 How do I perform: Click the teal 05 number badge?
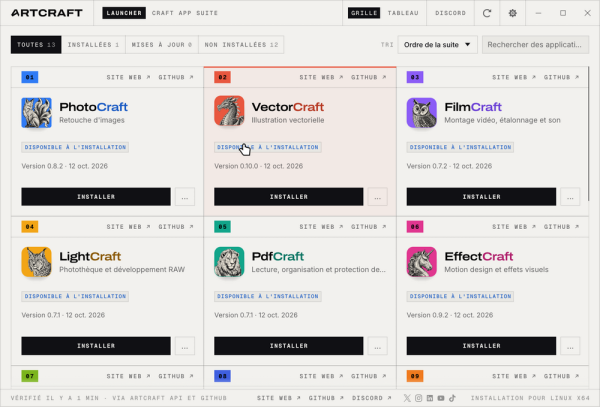pyautogui.click(x=222, y=226)
